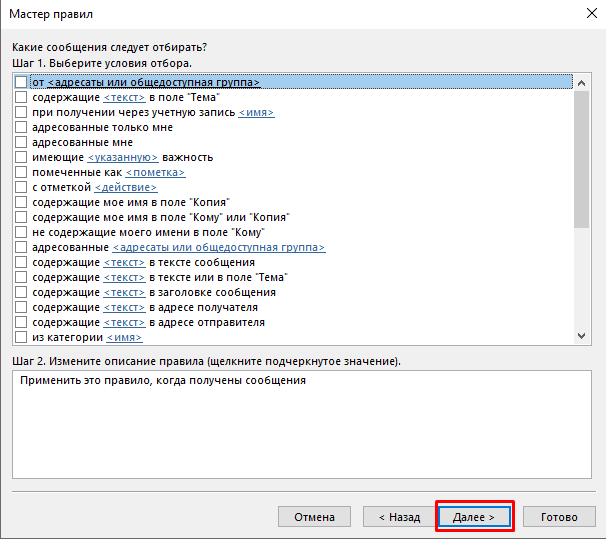Check the 'адресованные мне' condition

pyautogui.click(x=21, y=142)
